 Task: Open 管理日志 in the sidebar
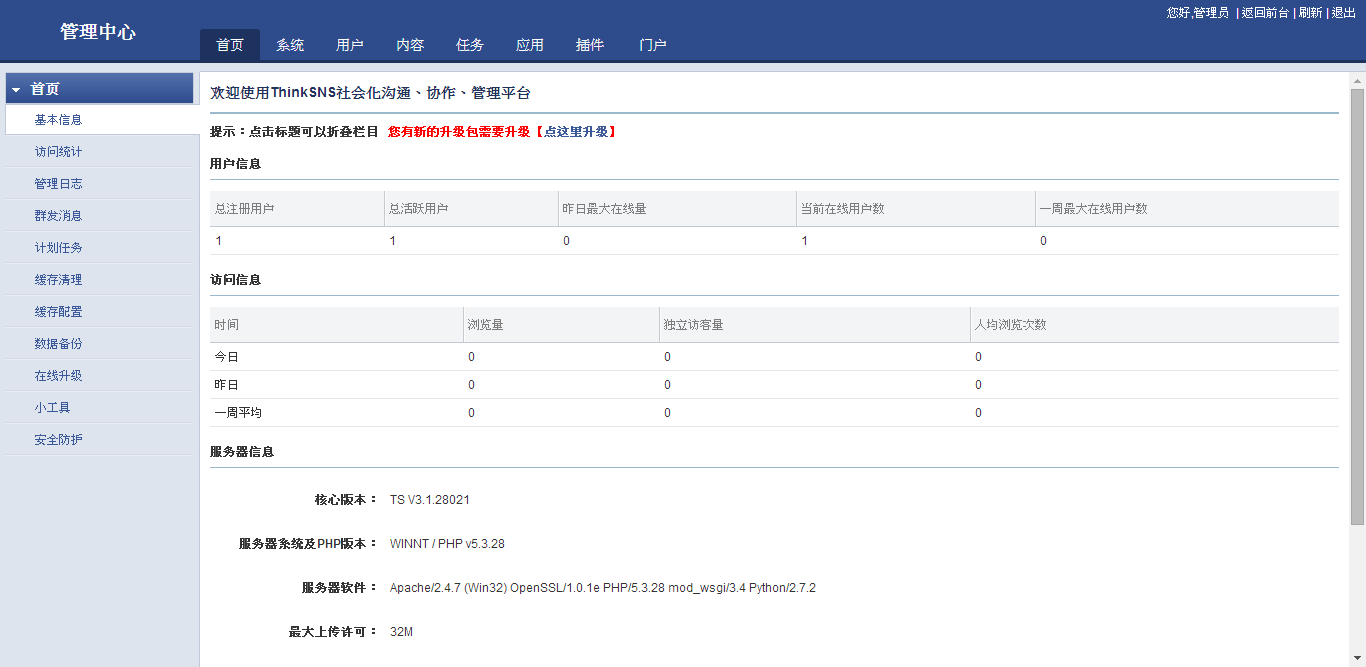58,184
